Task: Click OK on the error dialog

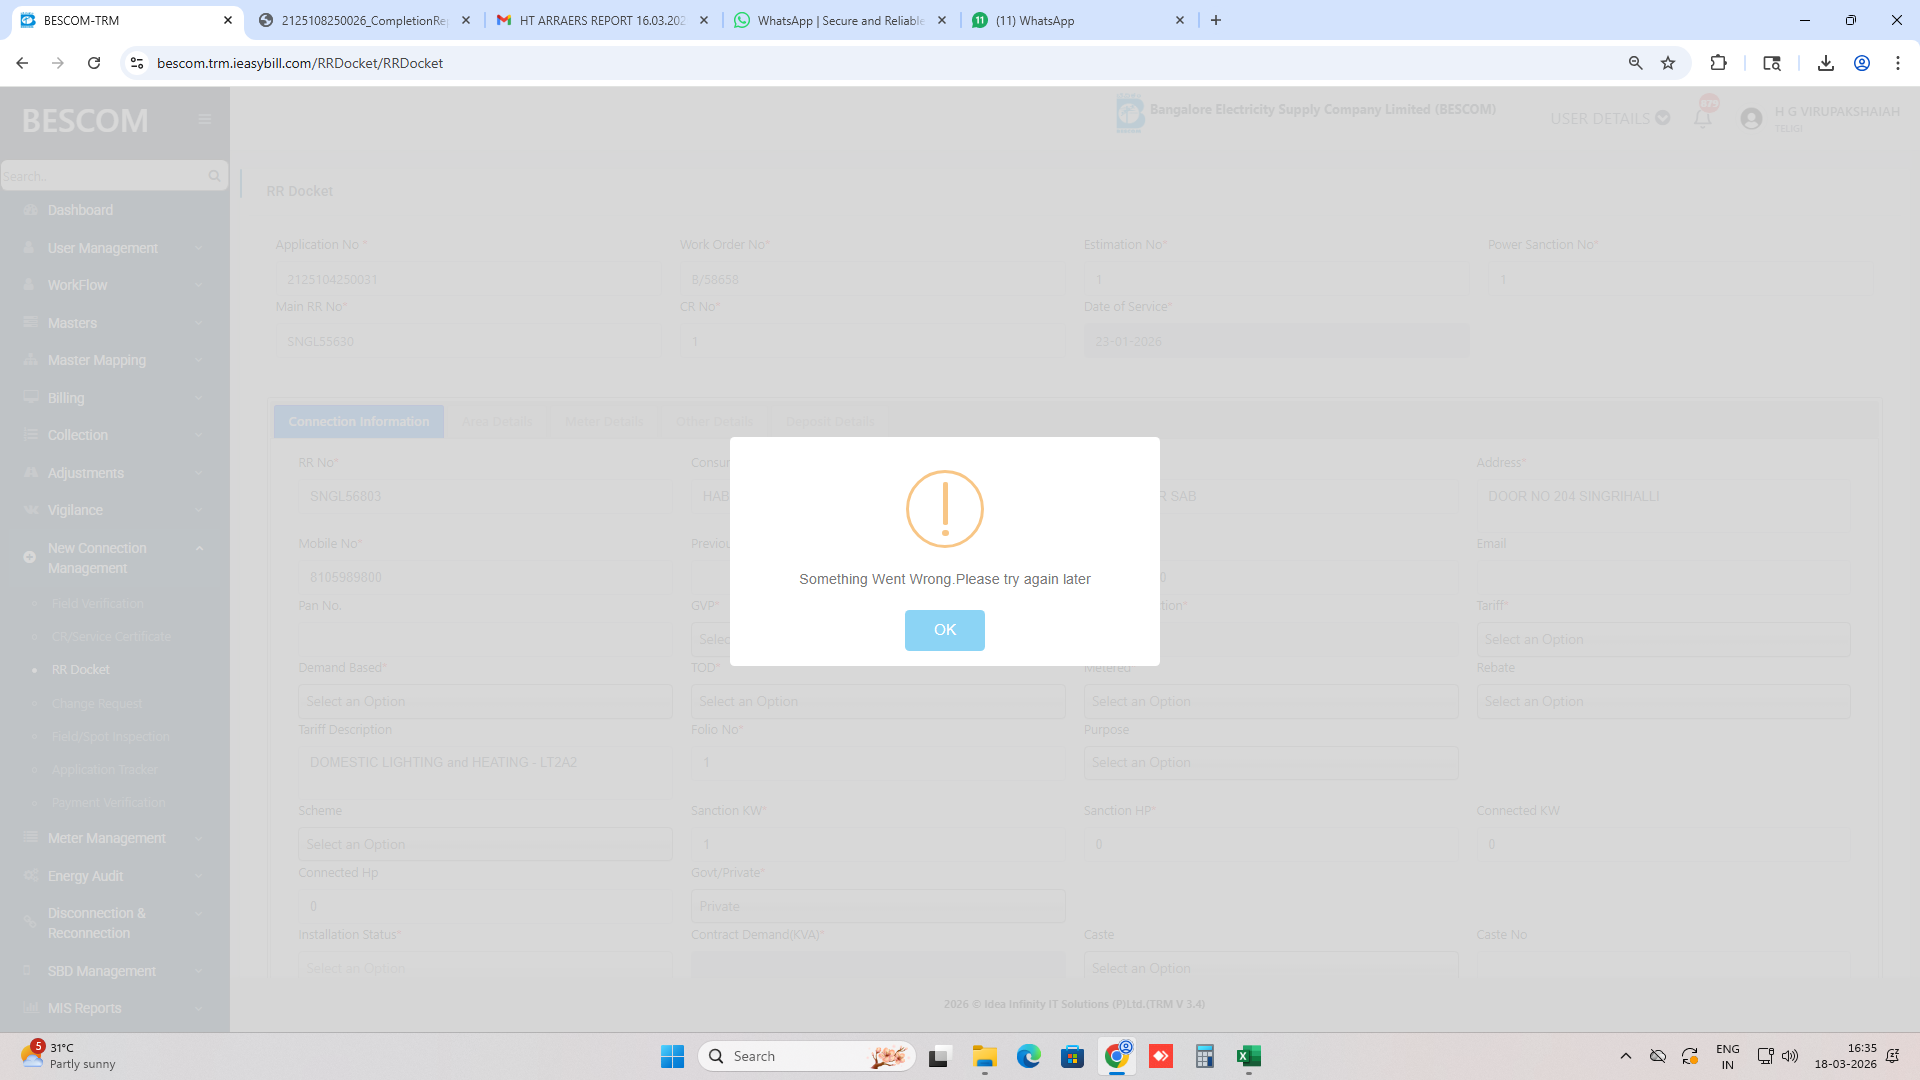Action: tap(944, 630)
